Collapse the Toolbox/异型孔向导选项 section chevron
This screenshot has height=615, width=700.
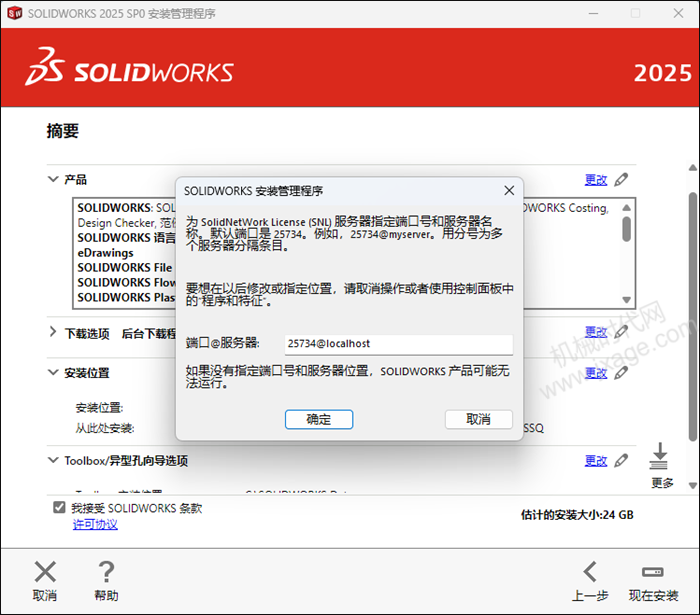point(53,460)
